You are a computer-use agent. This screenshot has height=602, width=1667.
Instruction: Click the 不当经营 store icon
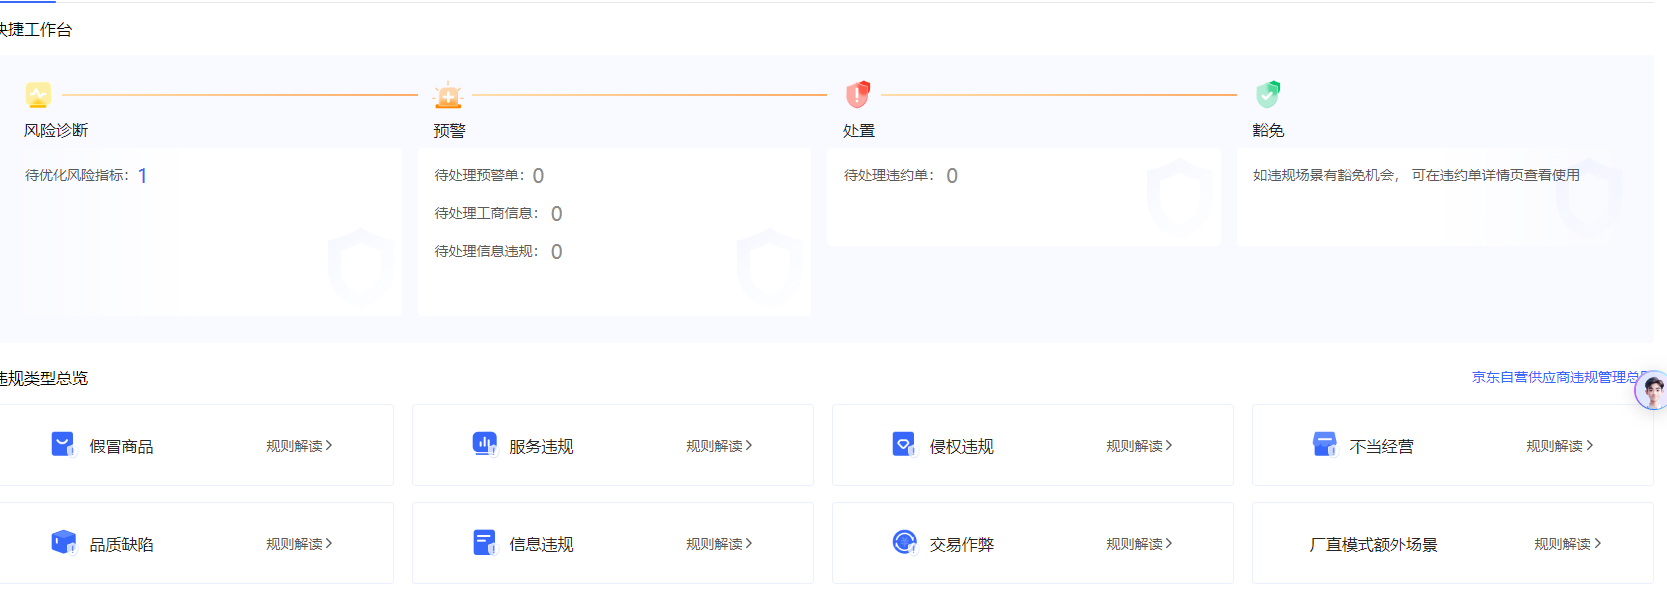(x=1324, y=445)
